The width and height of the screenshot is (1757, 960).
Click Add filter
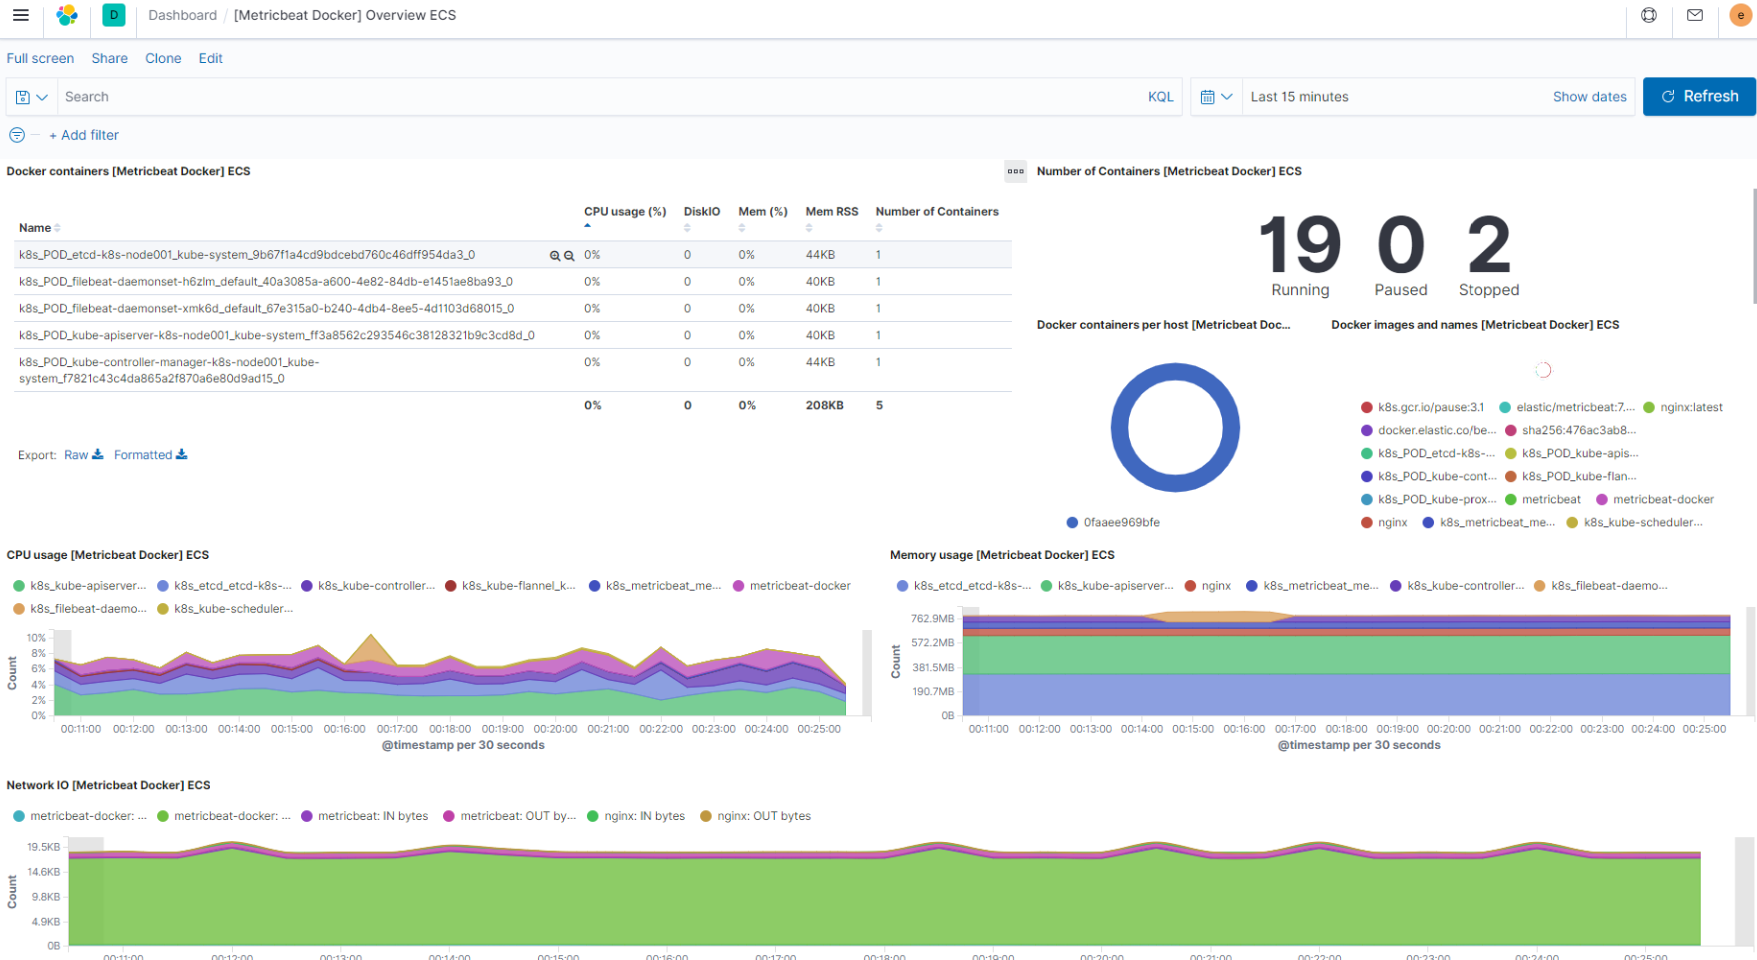pyautogui.click(x=84, y=135)
